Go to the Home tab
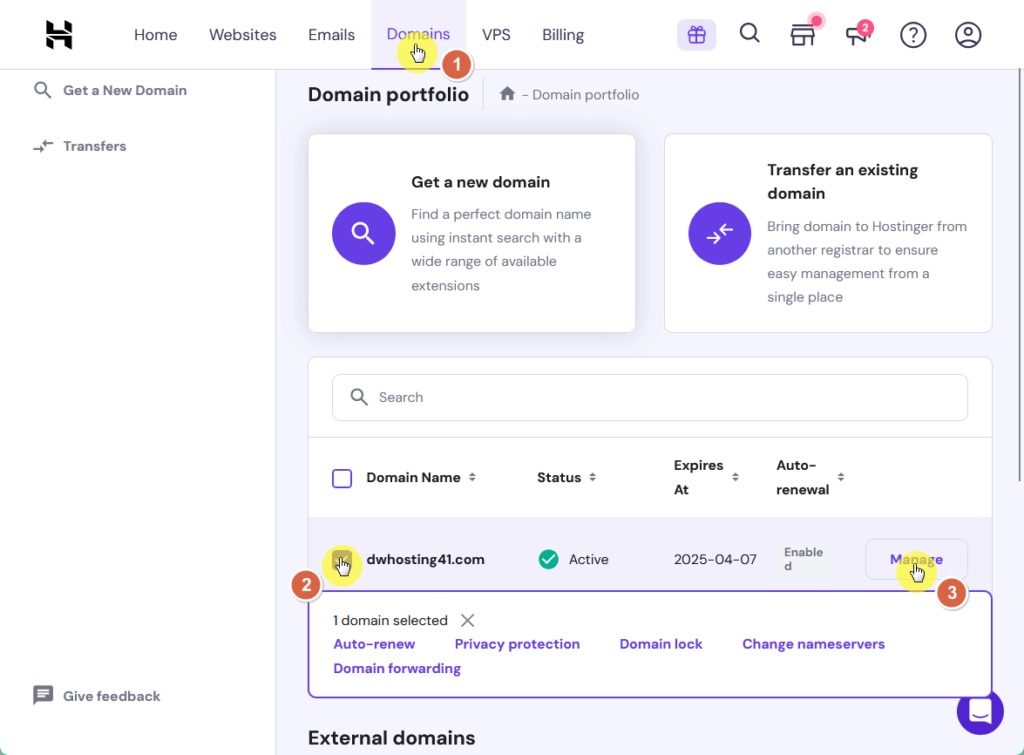Screen dimensions: 1024x755 coord(155,35)
